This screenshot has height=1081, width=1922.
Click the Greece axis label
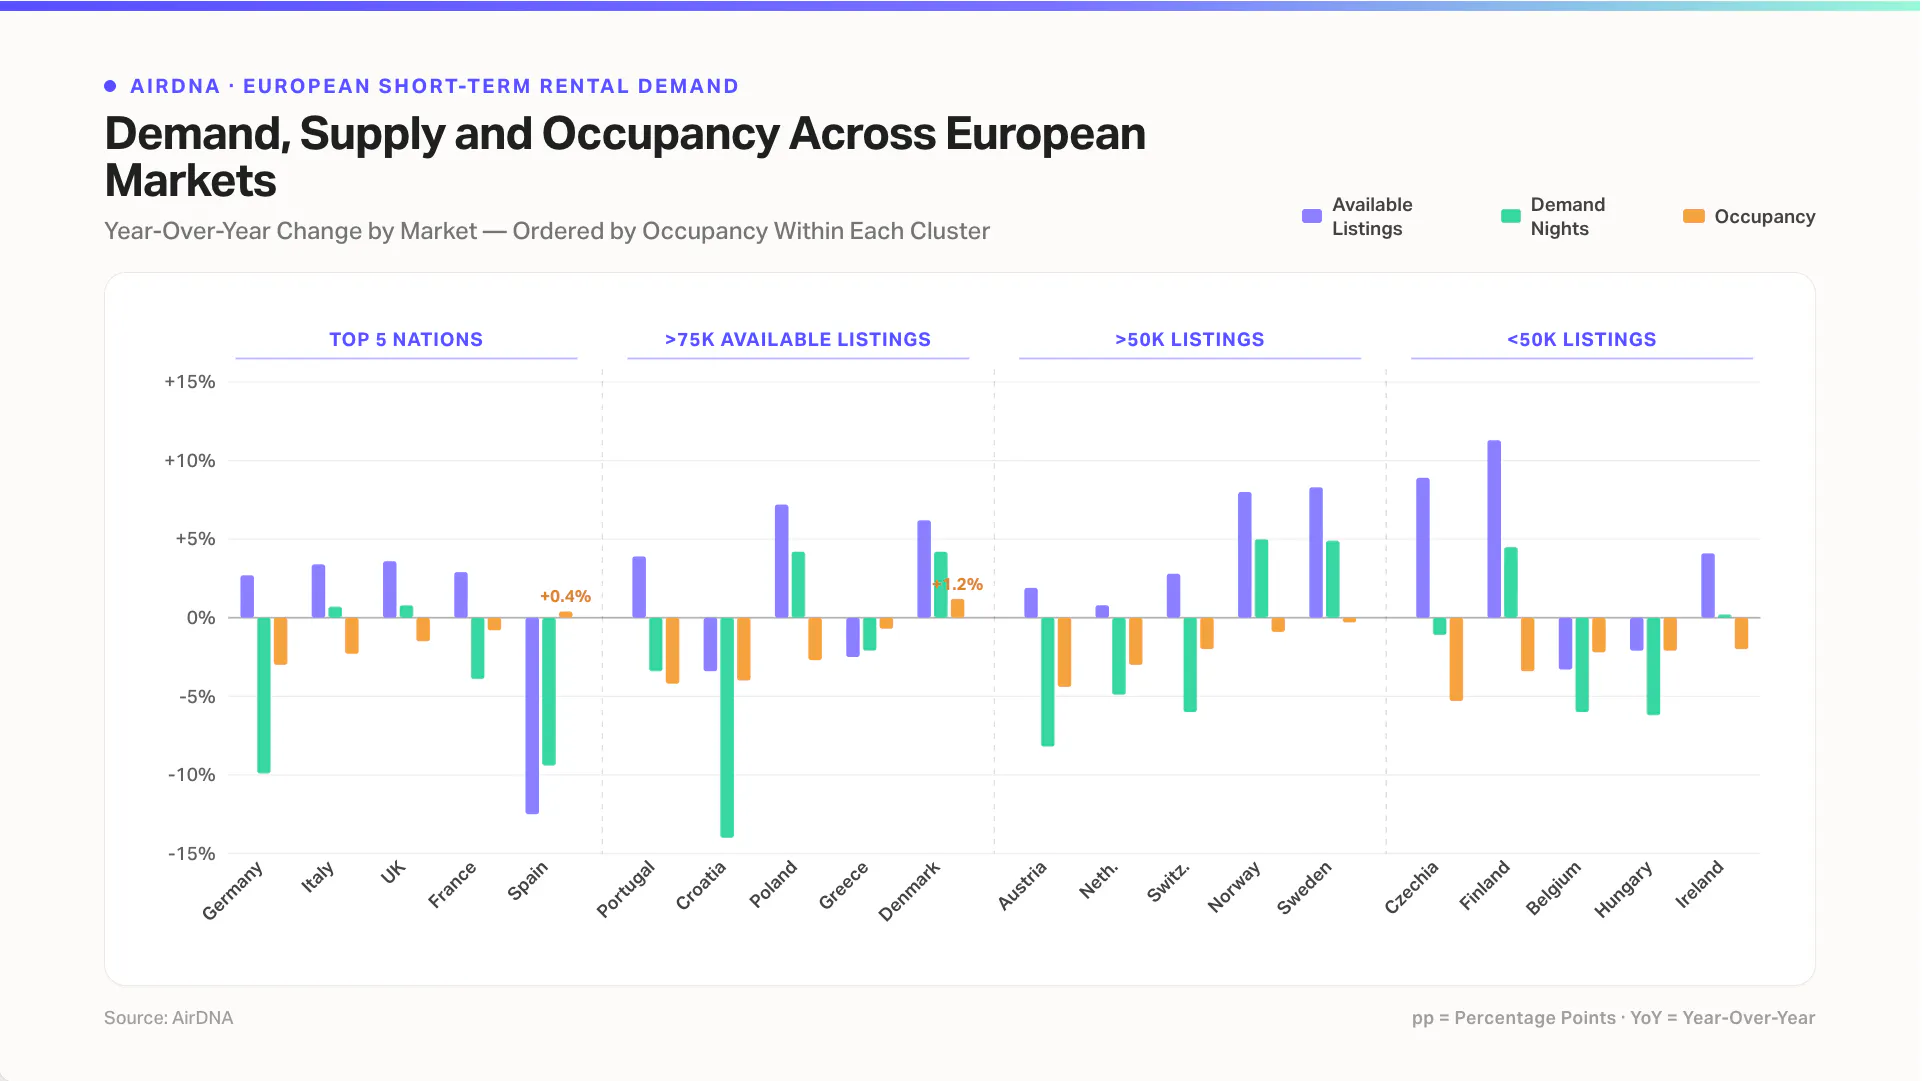point(844,885)
